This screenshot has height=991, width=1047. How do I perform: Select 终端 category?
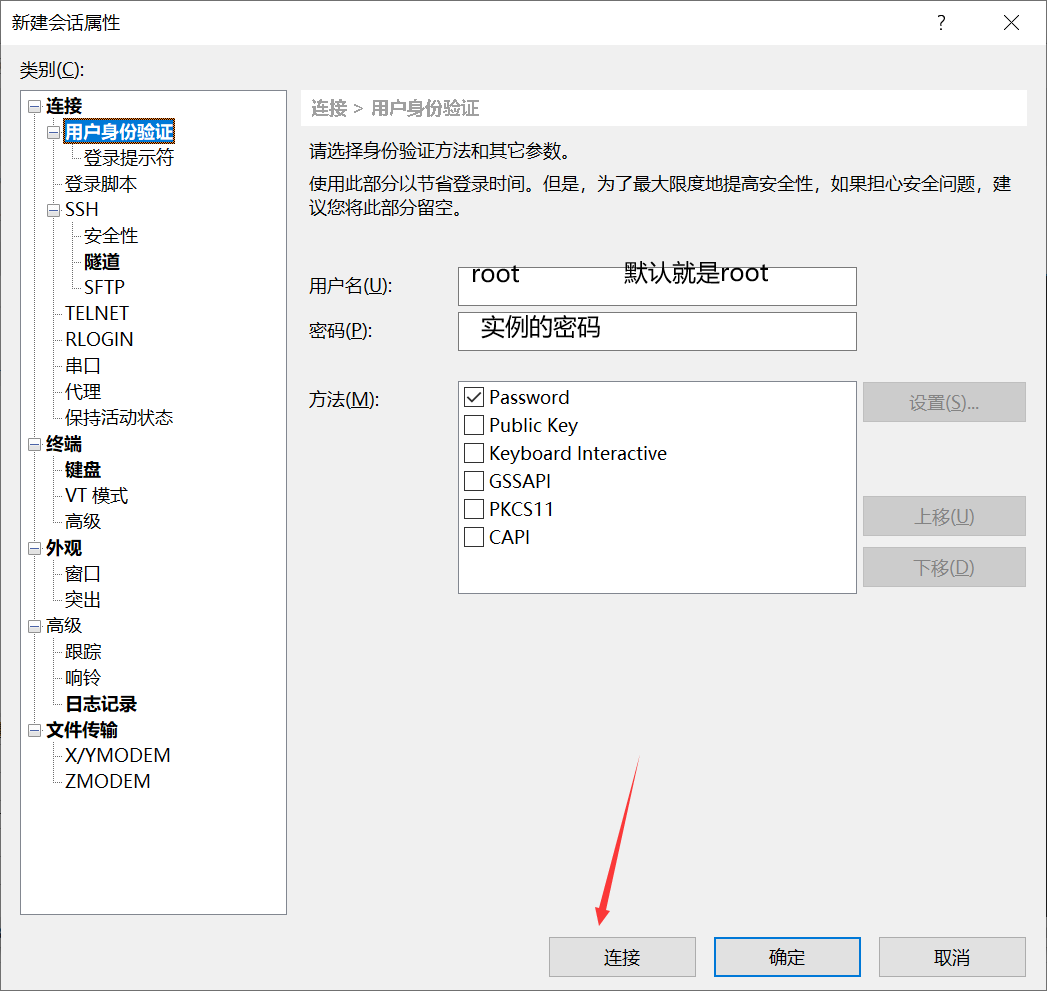click(64, 445)
